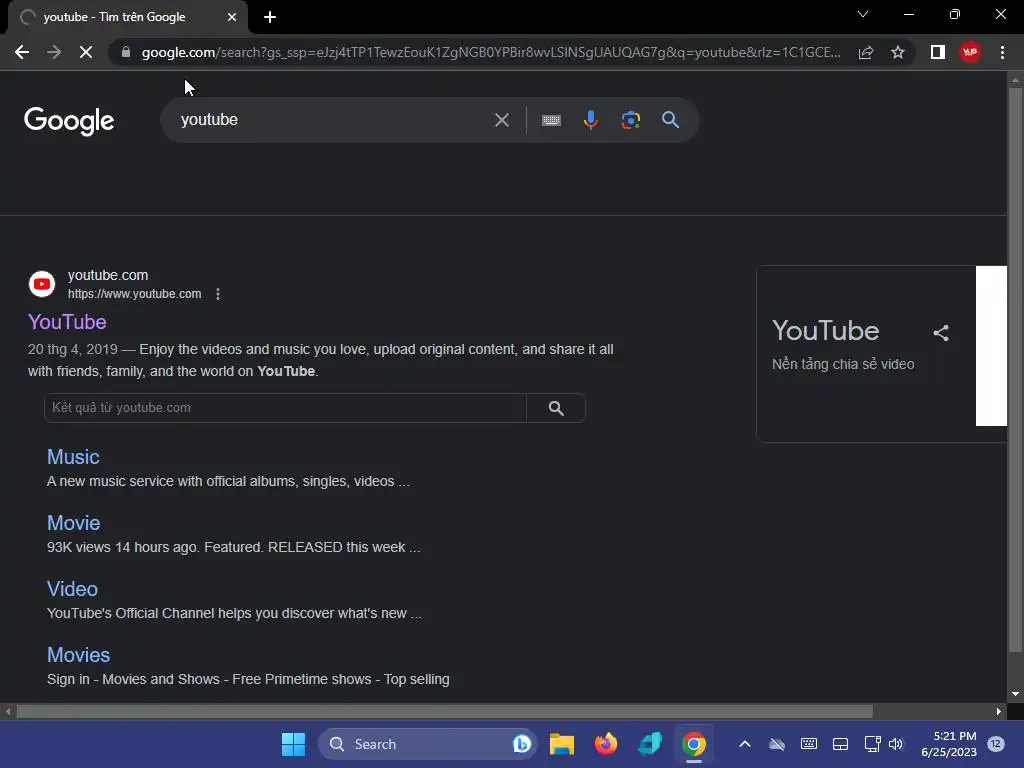Open the Windows Start menu

click(x=293, y=744)
